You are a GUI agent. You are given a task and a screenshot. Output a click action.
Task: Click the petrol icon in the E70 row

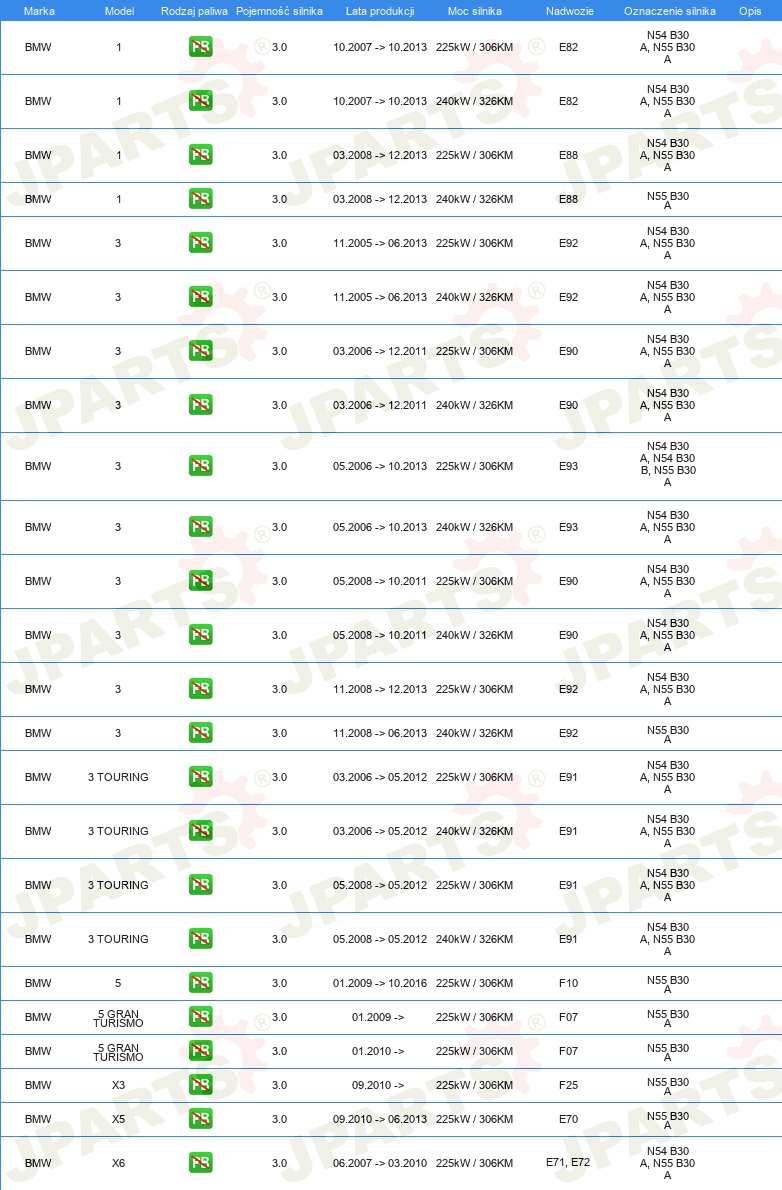[x=200, y=1119]
